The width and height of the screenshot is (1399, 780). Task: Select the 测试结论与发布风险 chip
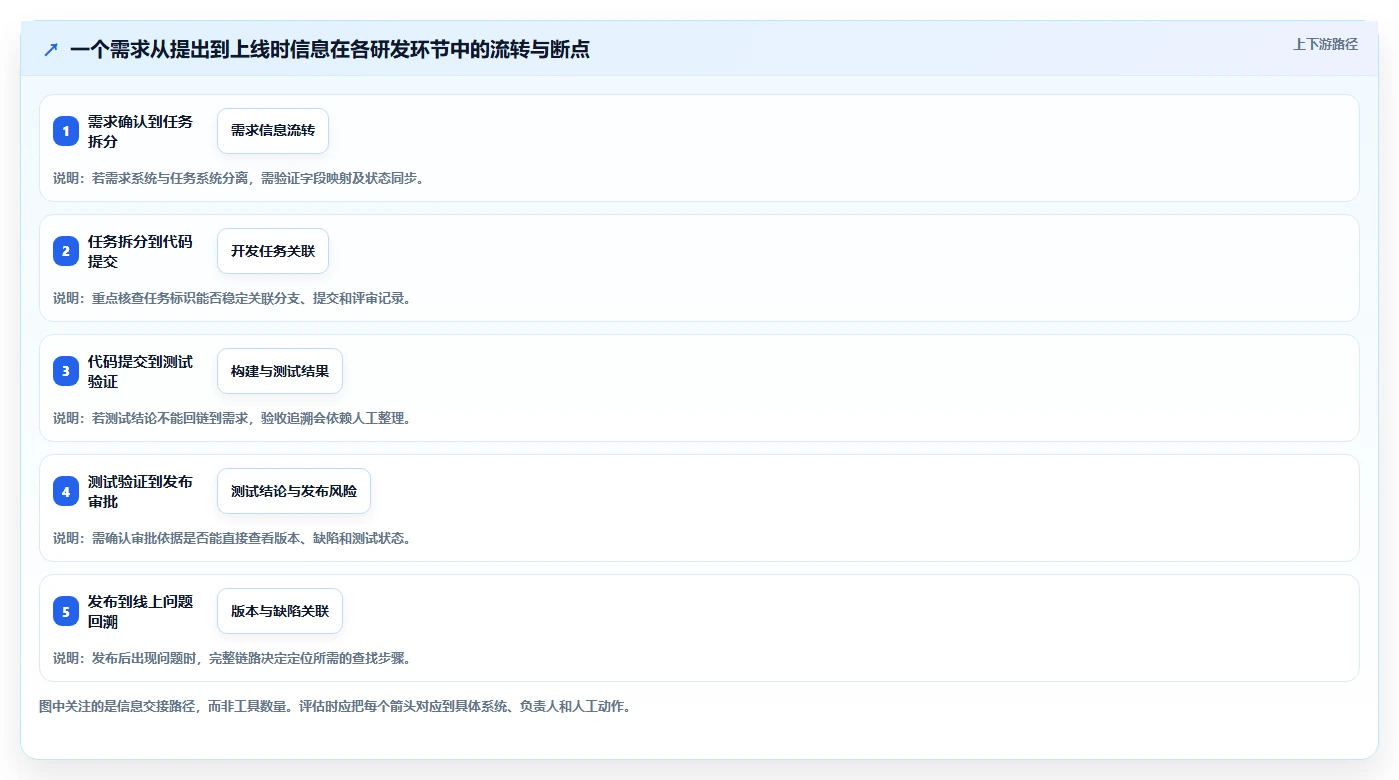tap(294, 491)
